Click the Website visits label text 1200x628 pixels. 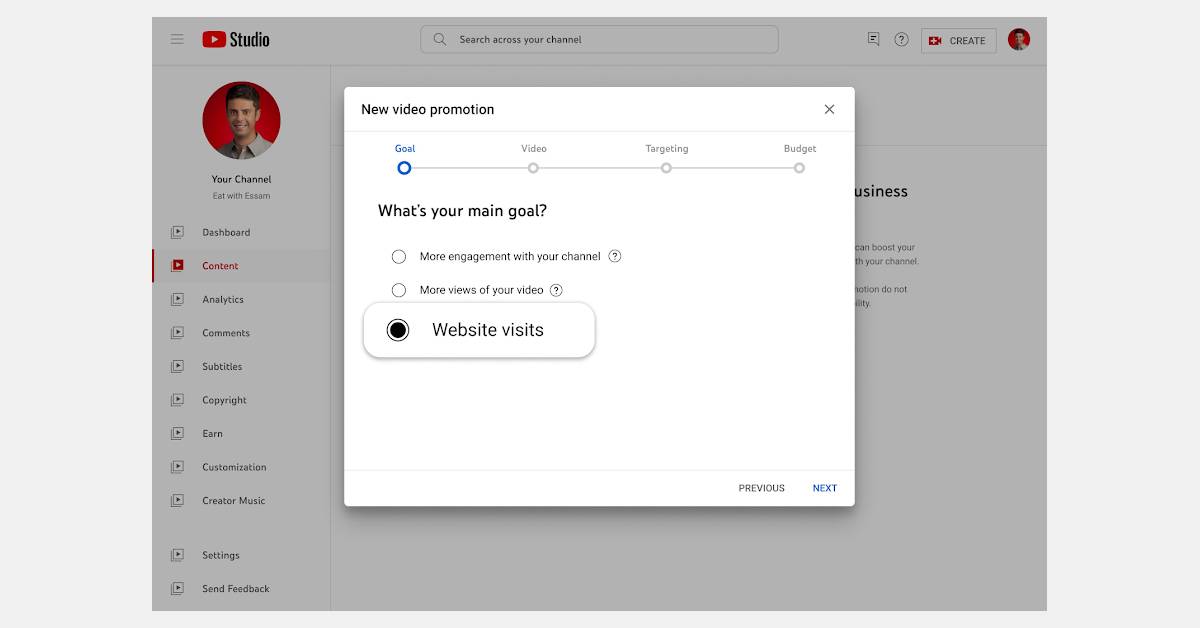click(488, 330)
